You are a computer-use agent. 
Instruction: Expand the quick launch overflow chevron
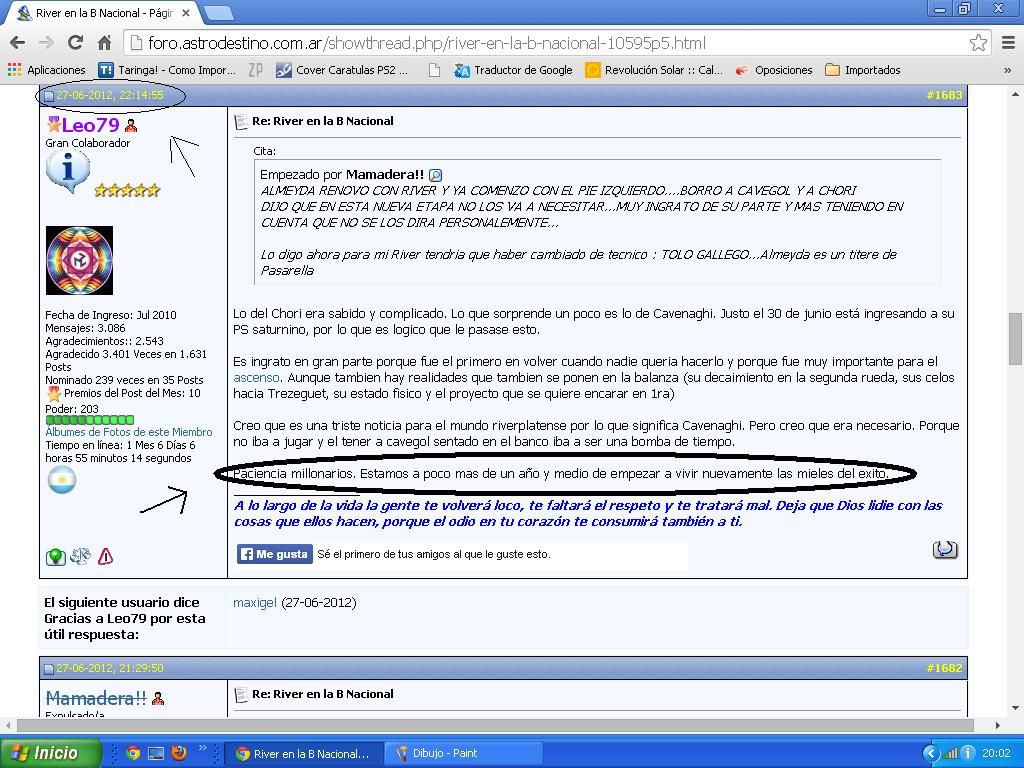[x=203, y=749]
